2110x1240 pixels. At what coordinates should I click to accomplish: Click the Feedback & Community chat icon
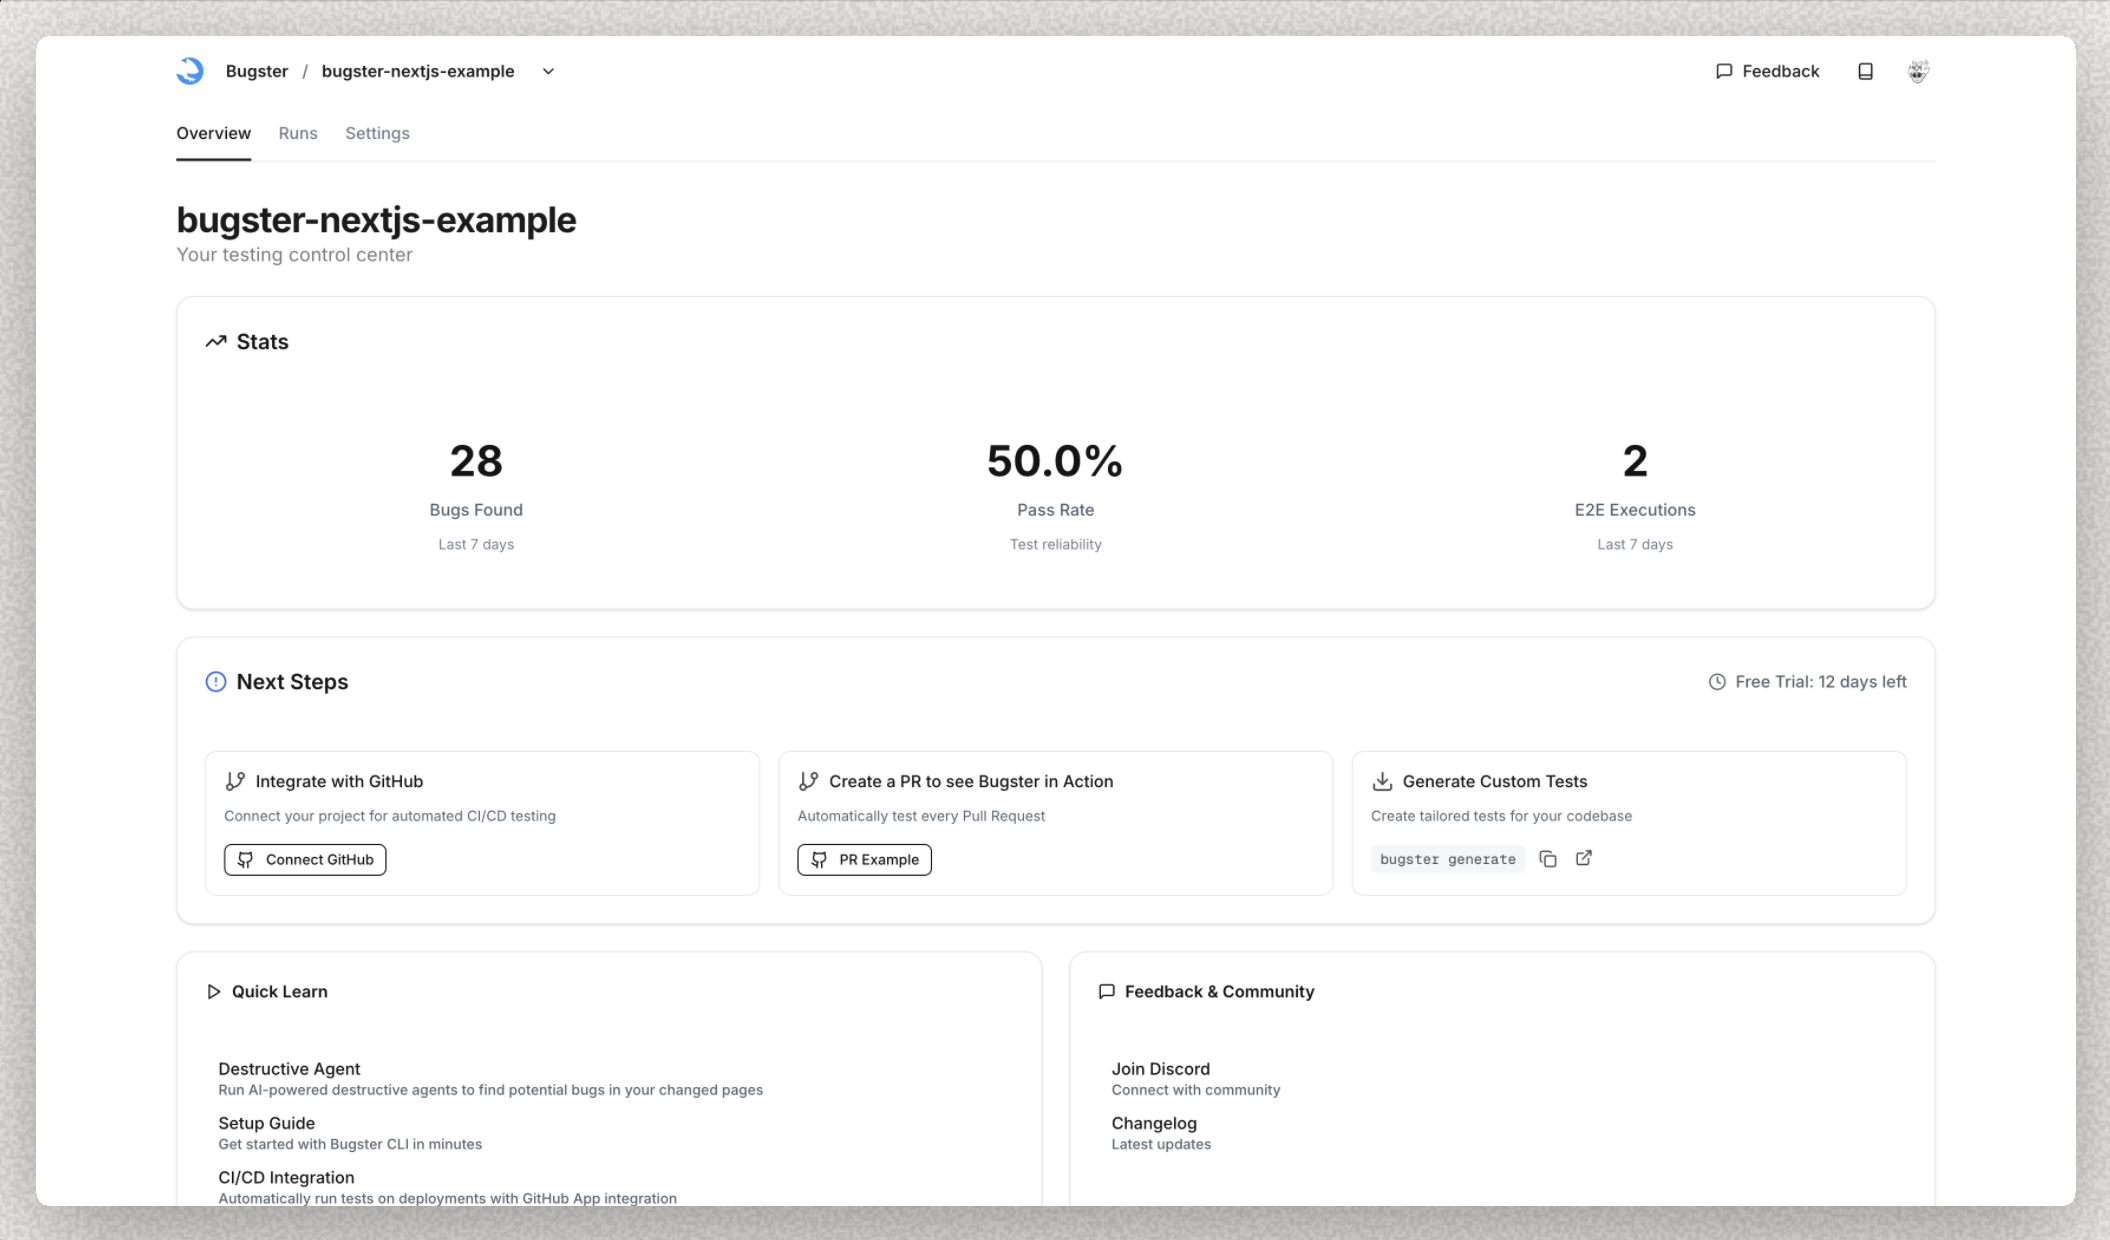1106,992
